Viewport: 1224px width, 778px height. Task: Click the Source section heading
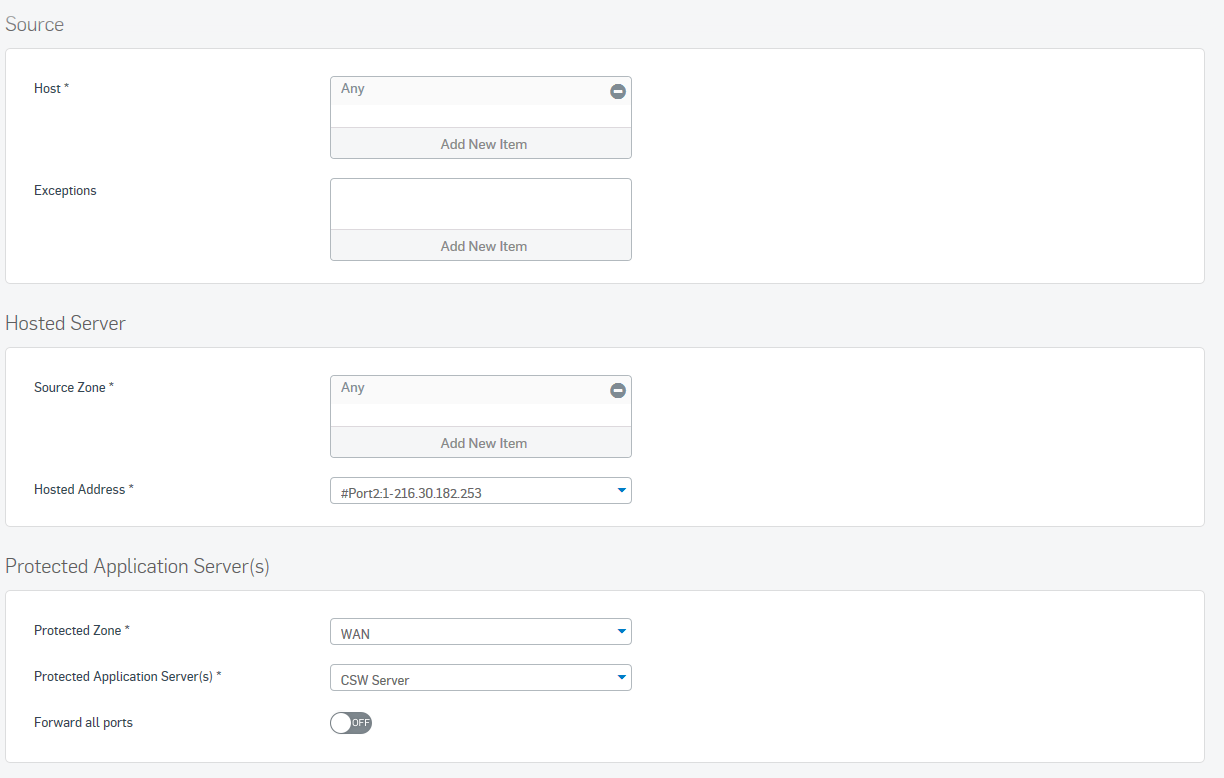tap(35, 25)
